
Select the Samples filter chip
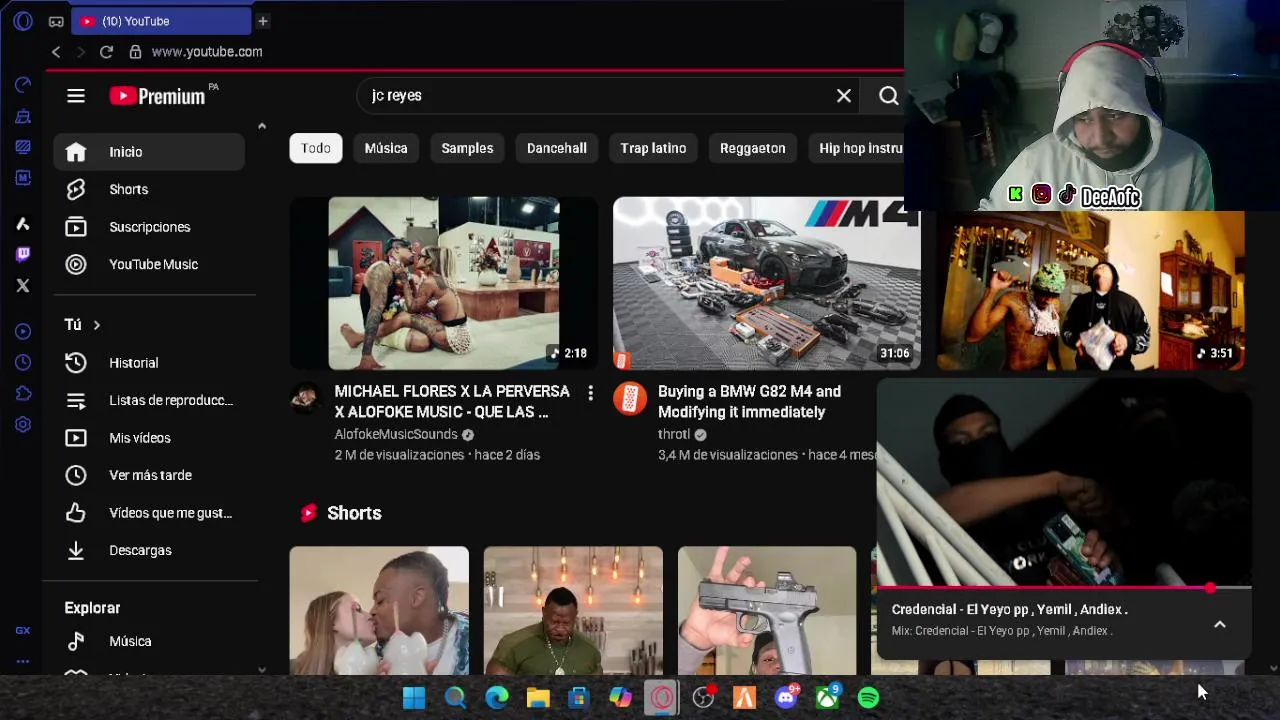pyautogui.click(x=467, y=148)
